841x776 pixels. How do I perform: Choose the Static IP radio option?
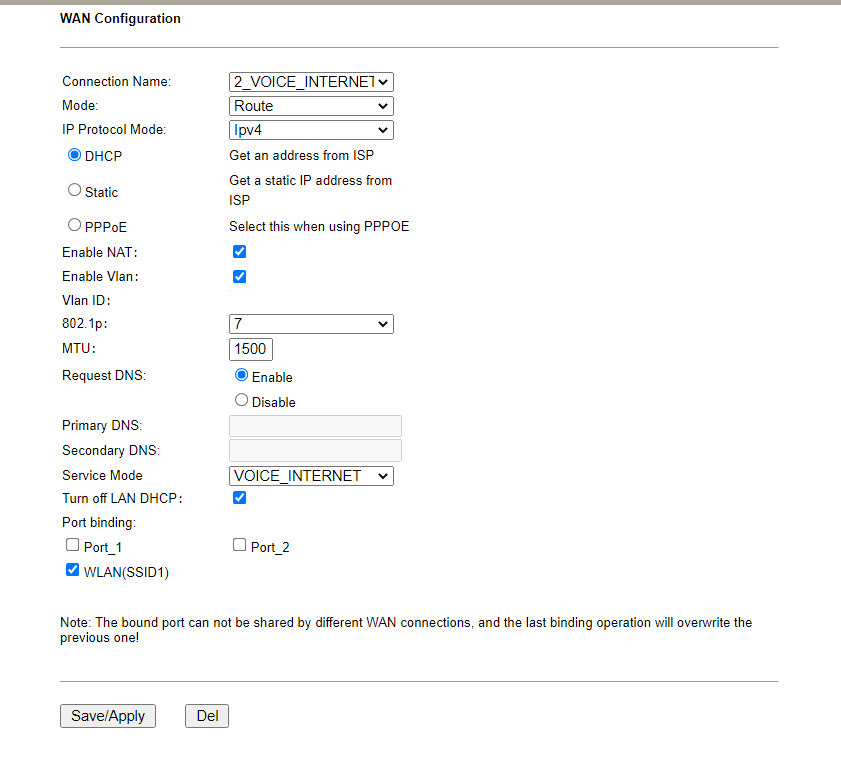coord(74,190)
